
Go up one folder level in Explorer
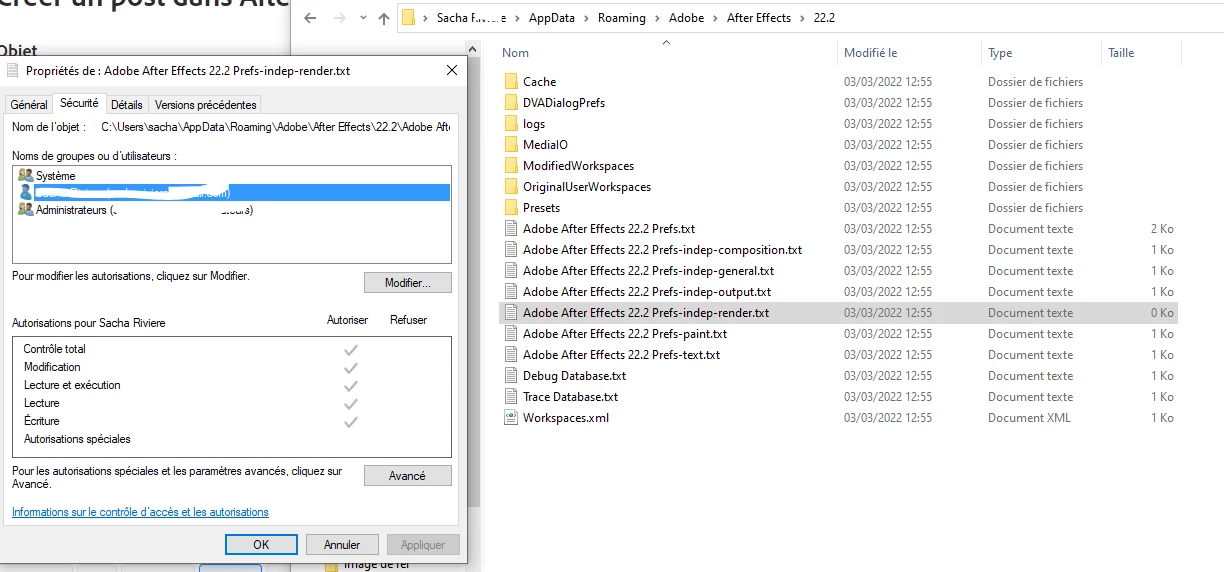(384, 18)
